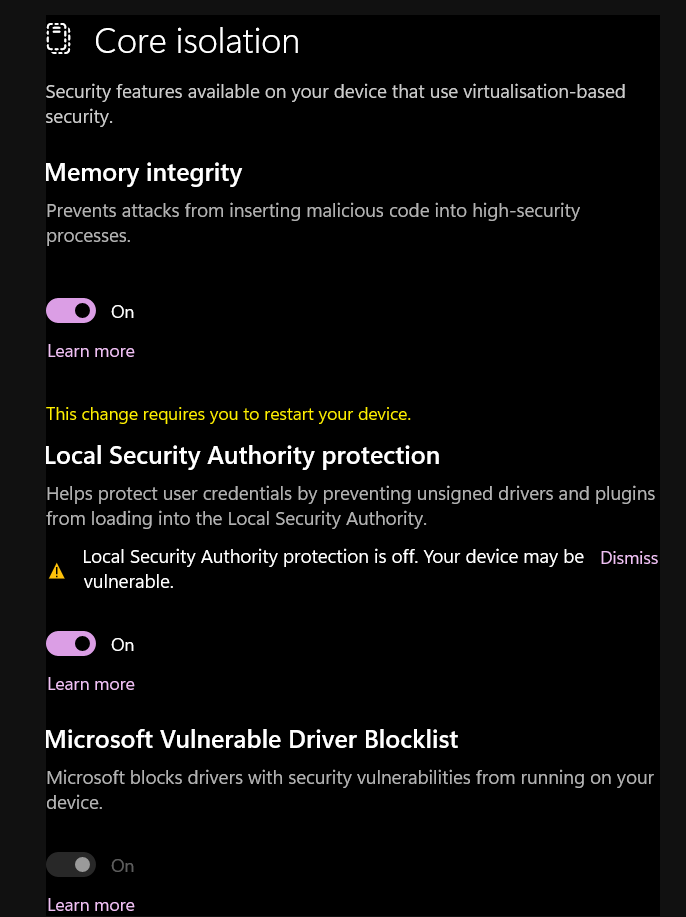
Task: Open Learn more under Memory integrity
Action: [x=91, y=351]
